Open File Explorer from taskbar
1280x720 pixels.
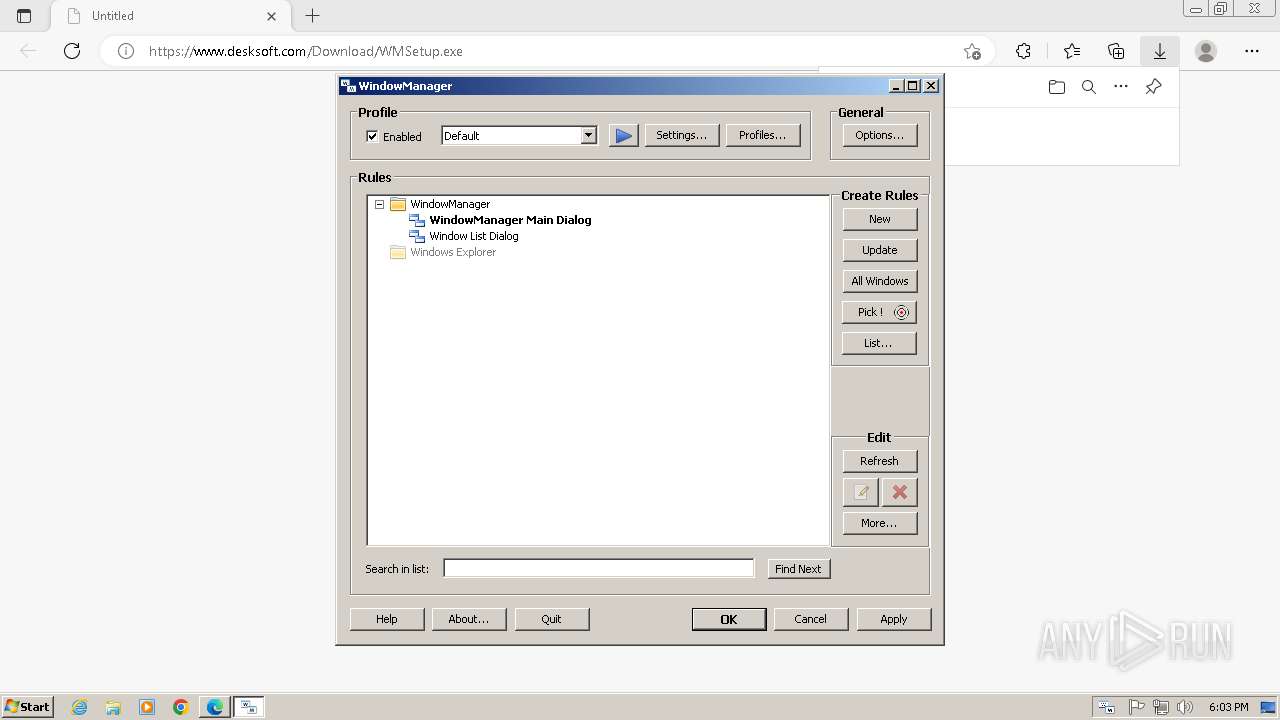point(113,707)
